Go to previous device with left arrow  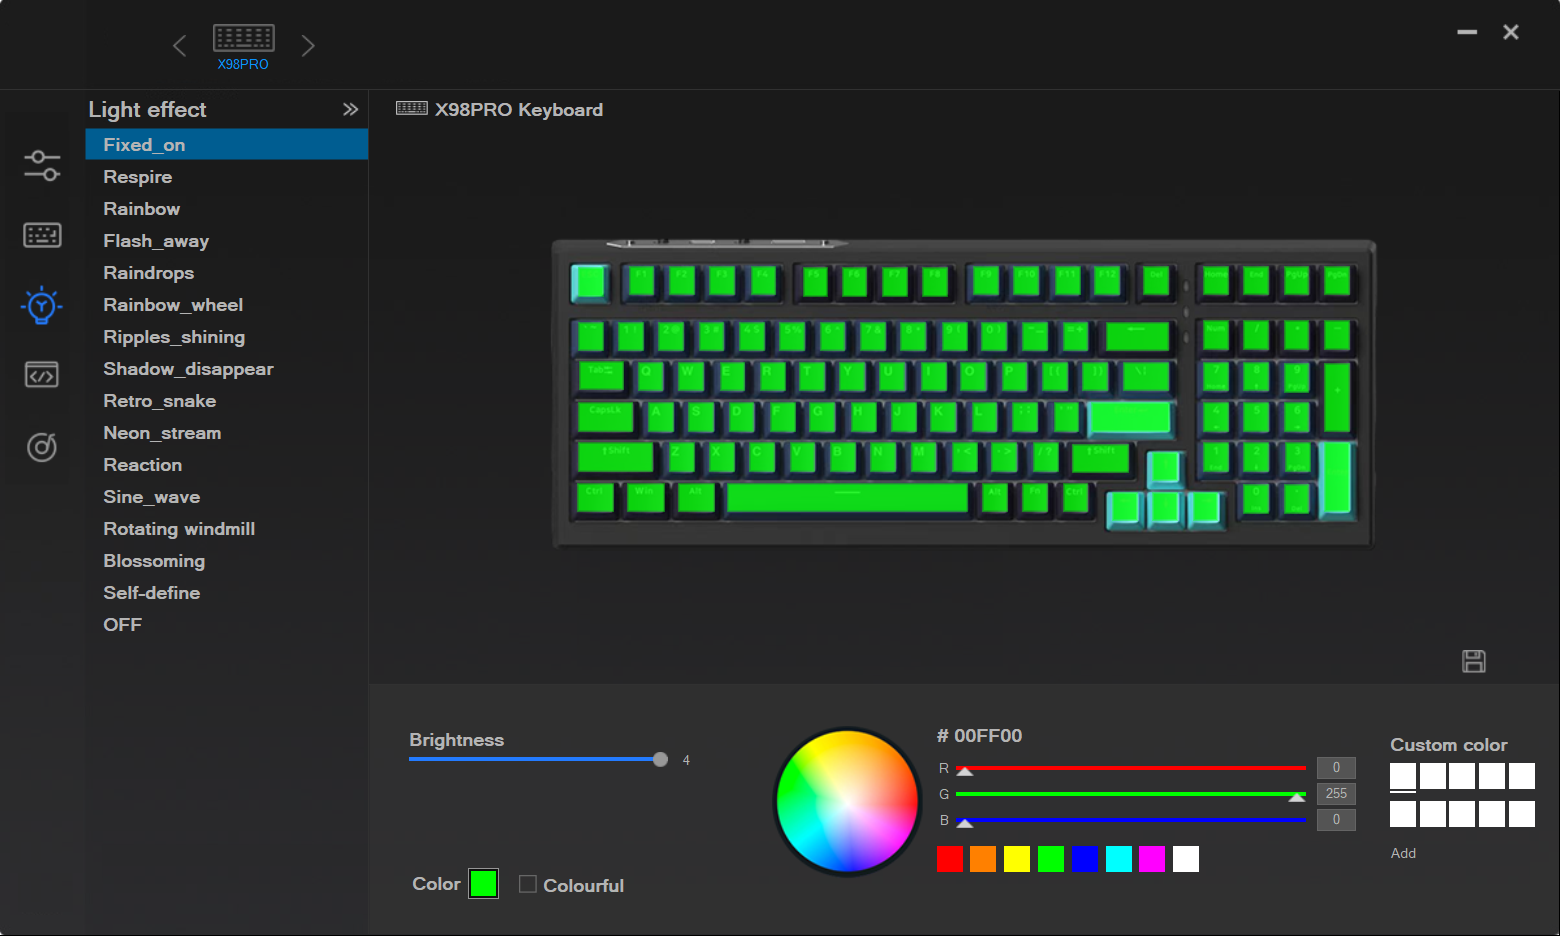point(180,46)
